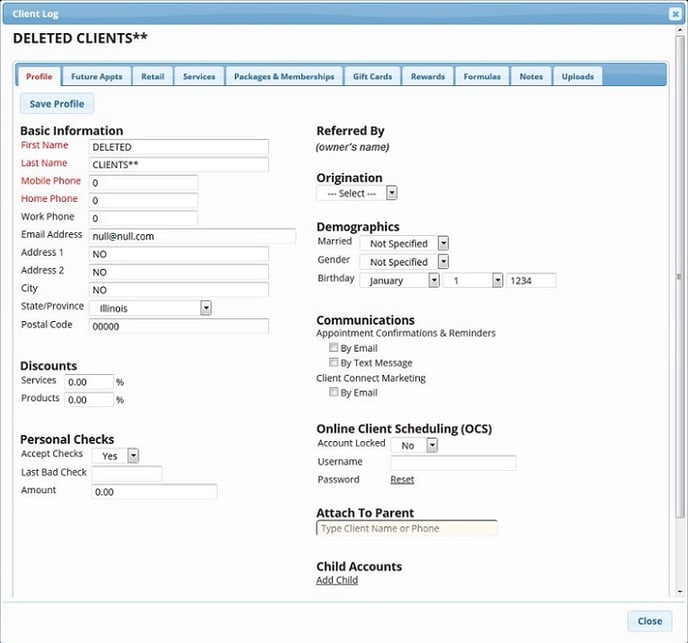688x643 pixels.
Task: Click the Attach To Parent search field
Action: click(406, 528)
